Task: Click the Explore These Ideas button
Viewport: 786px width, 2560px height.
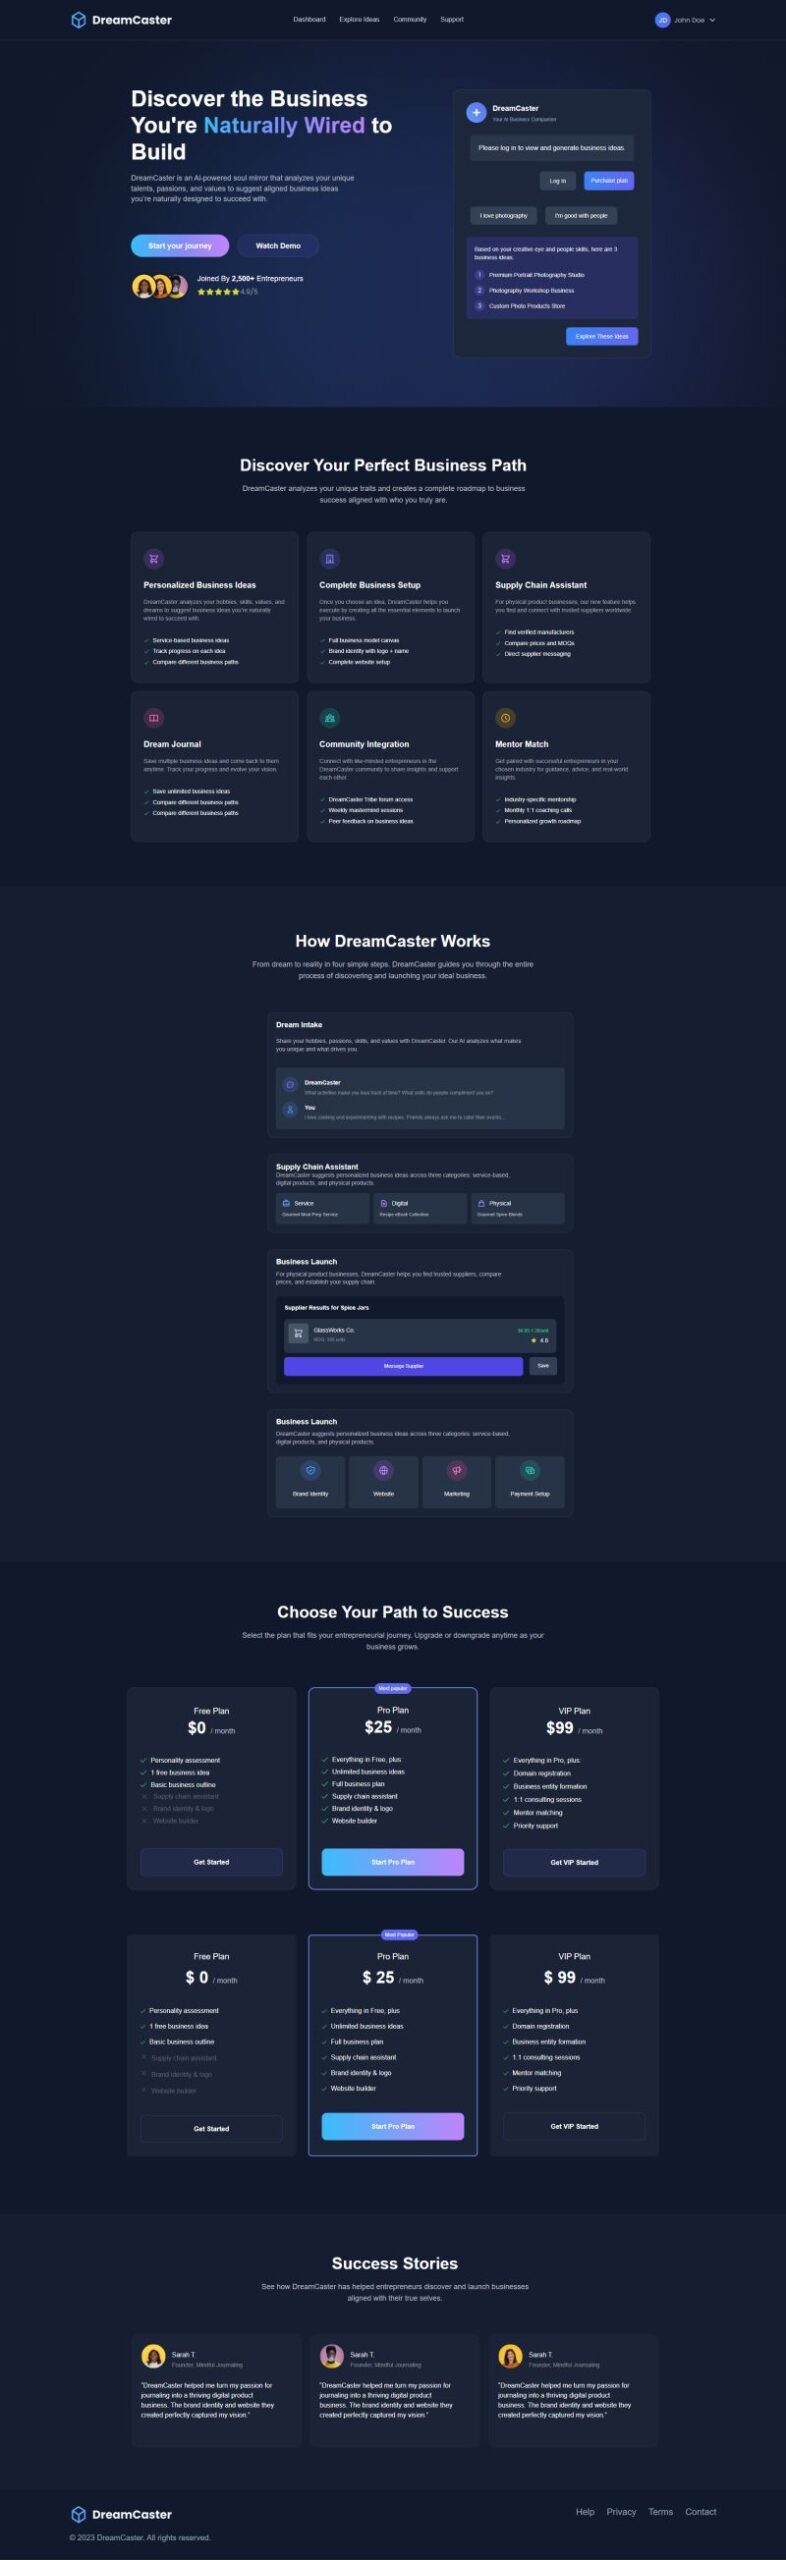Action: [x=602, y=337]
